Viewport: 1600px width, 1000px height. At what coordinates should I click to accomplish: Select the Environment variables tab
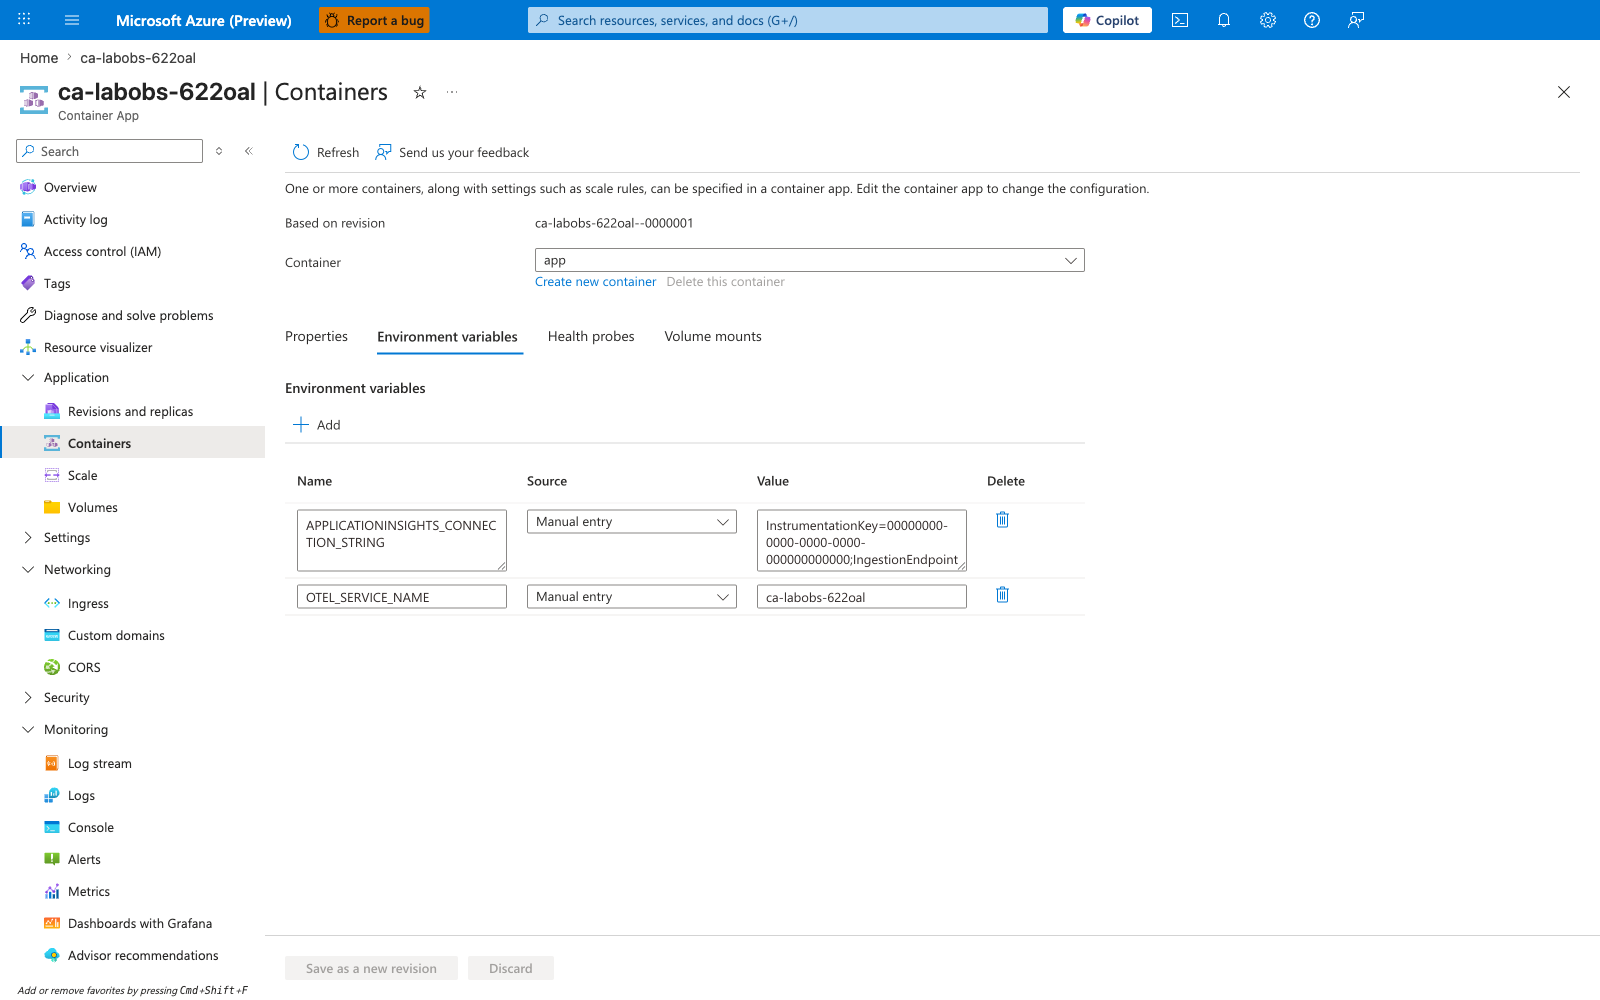tap(447, 336)
